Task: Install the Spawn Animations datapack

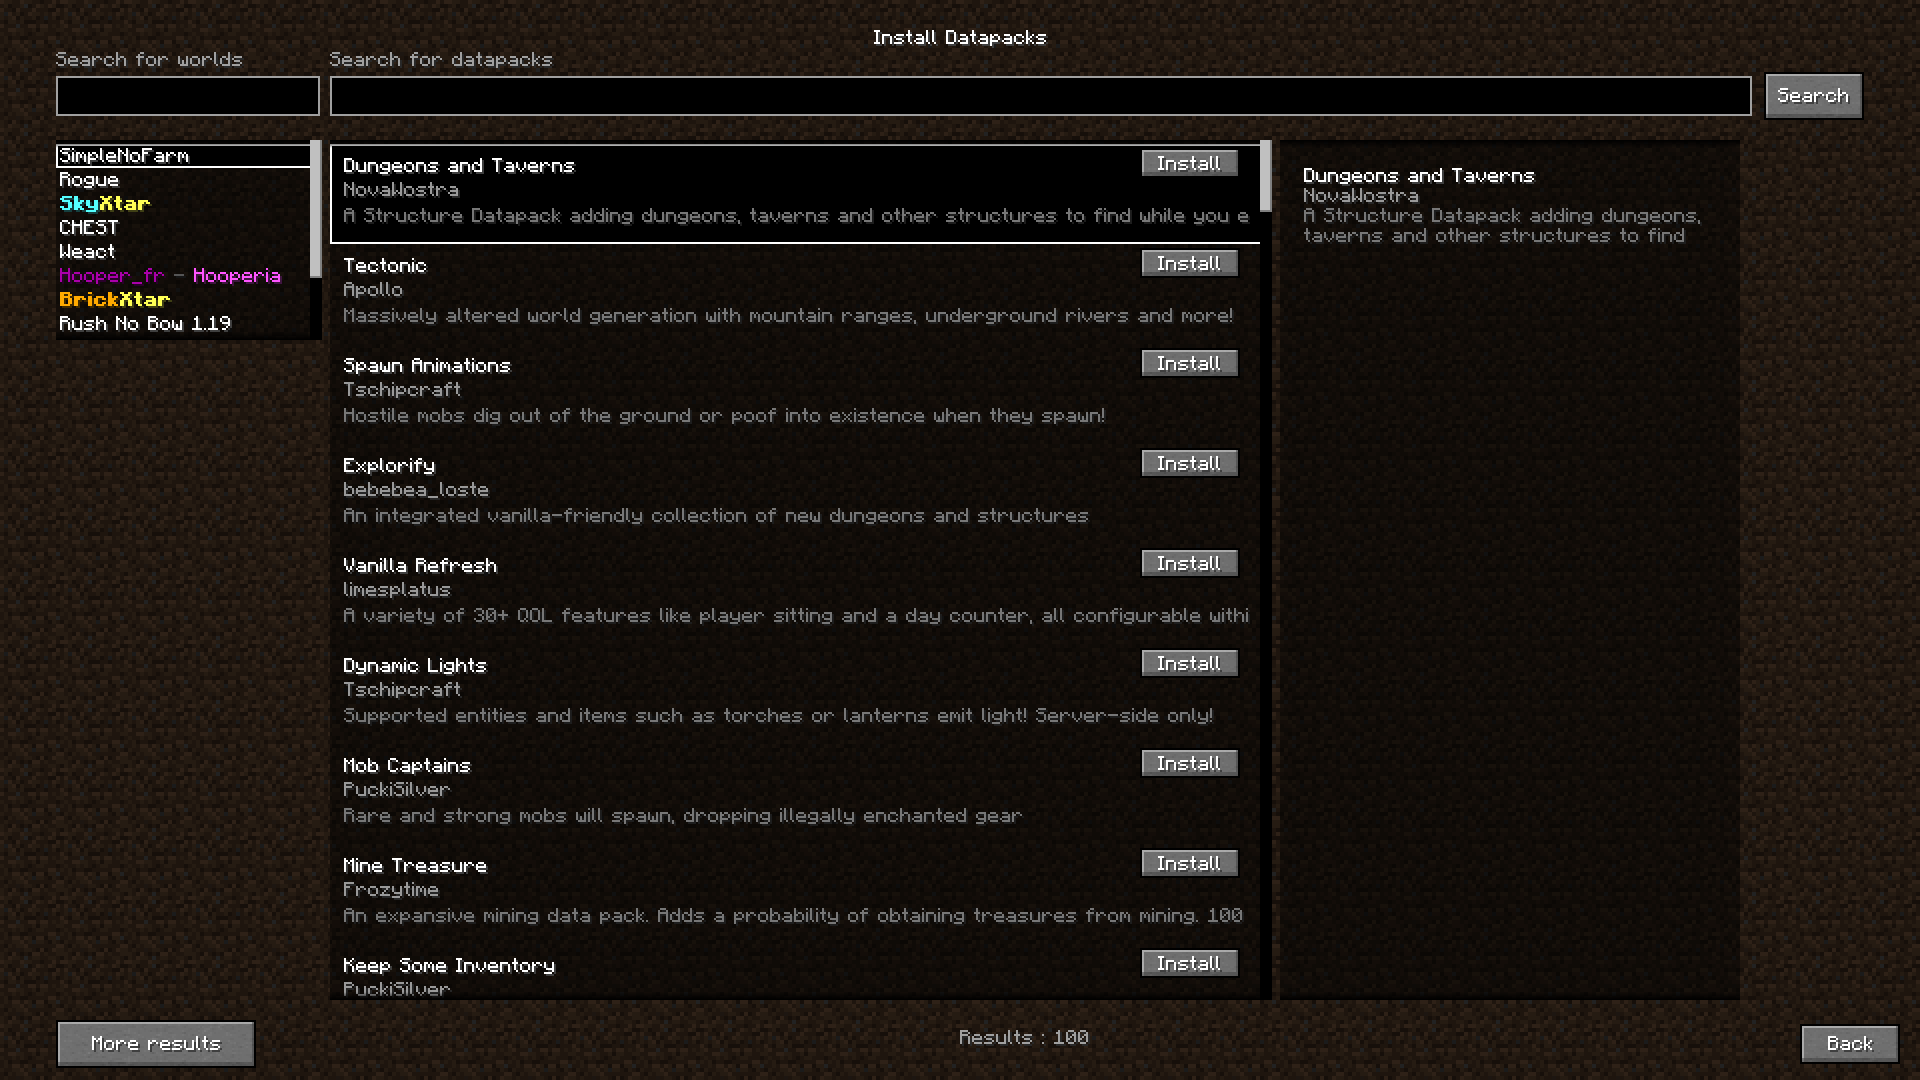Action: pyautogui.click(x=1189, y=363)
